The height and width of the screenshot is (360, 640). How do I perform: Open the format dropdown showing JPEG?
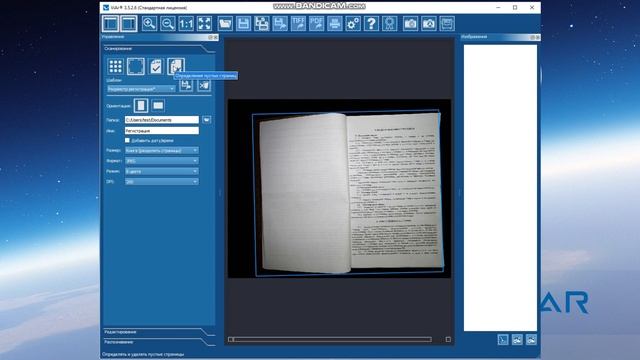click(x=162, y=161)
